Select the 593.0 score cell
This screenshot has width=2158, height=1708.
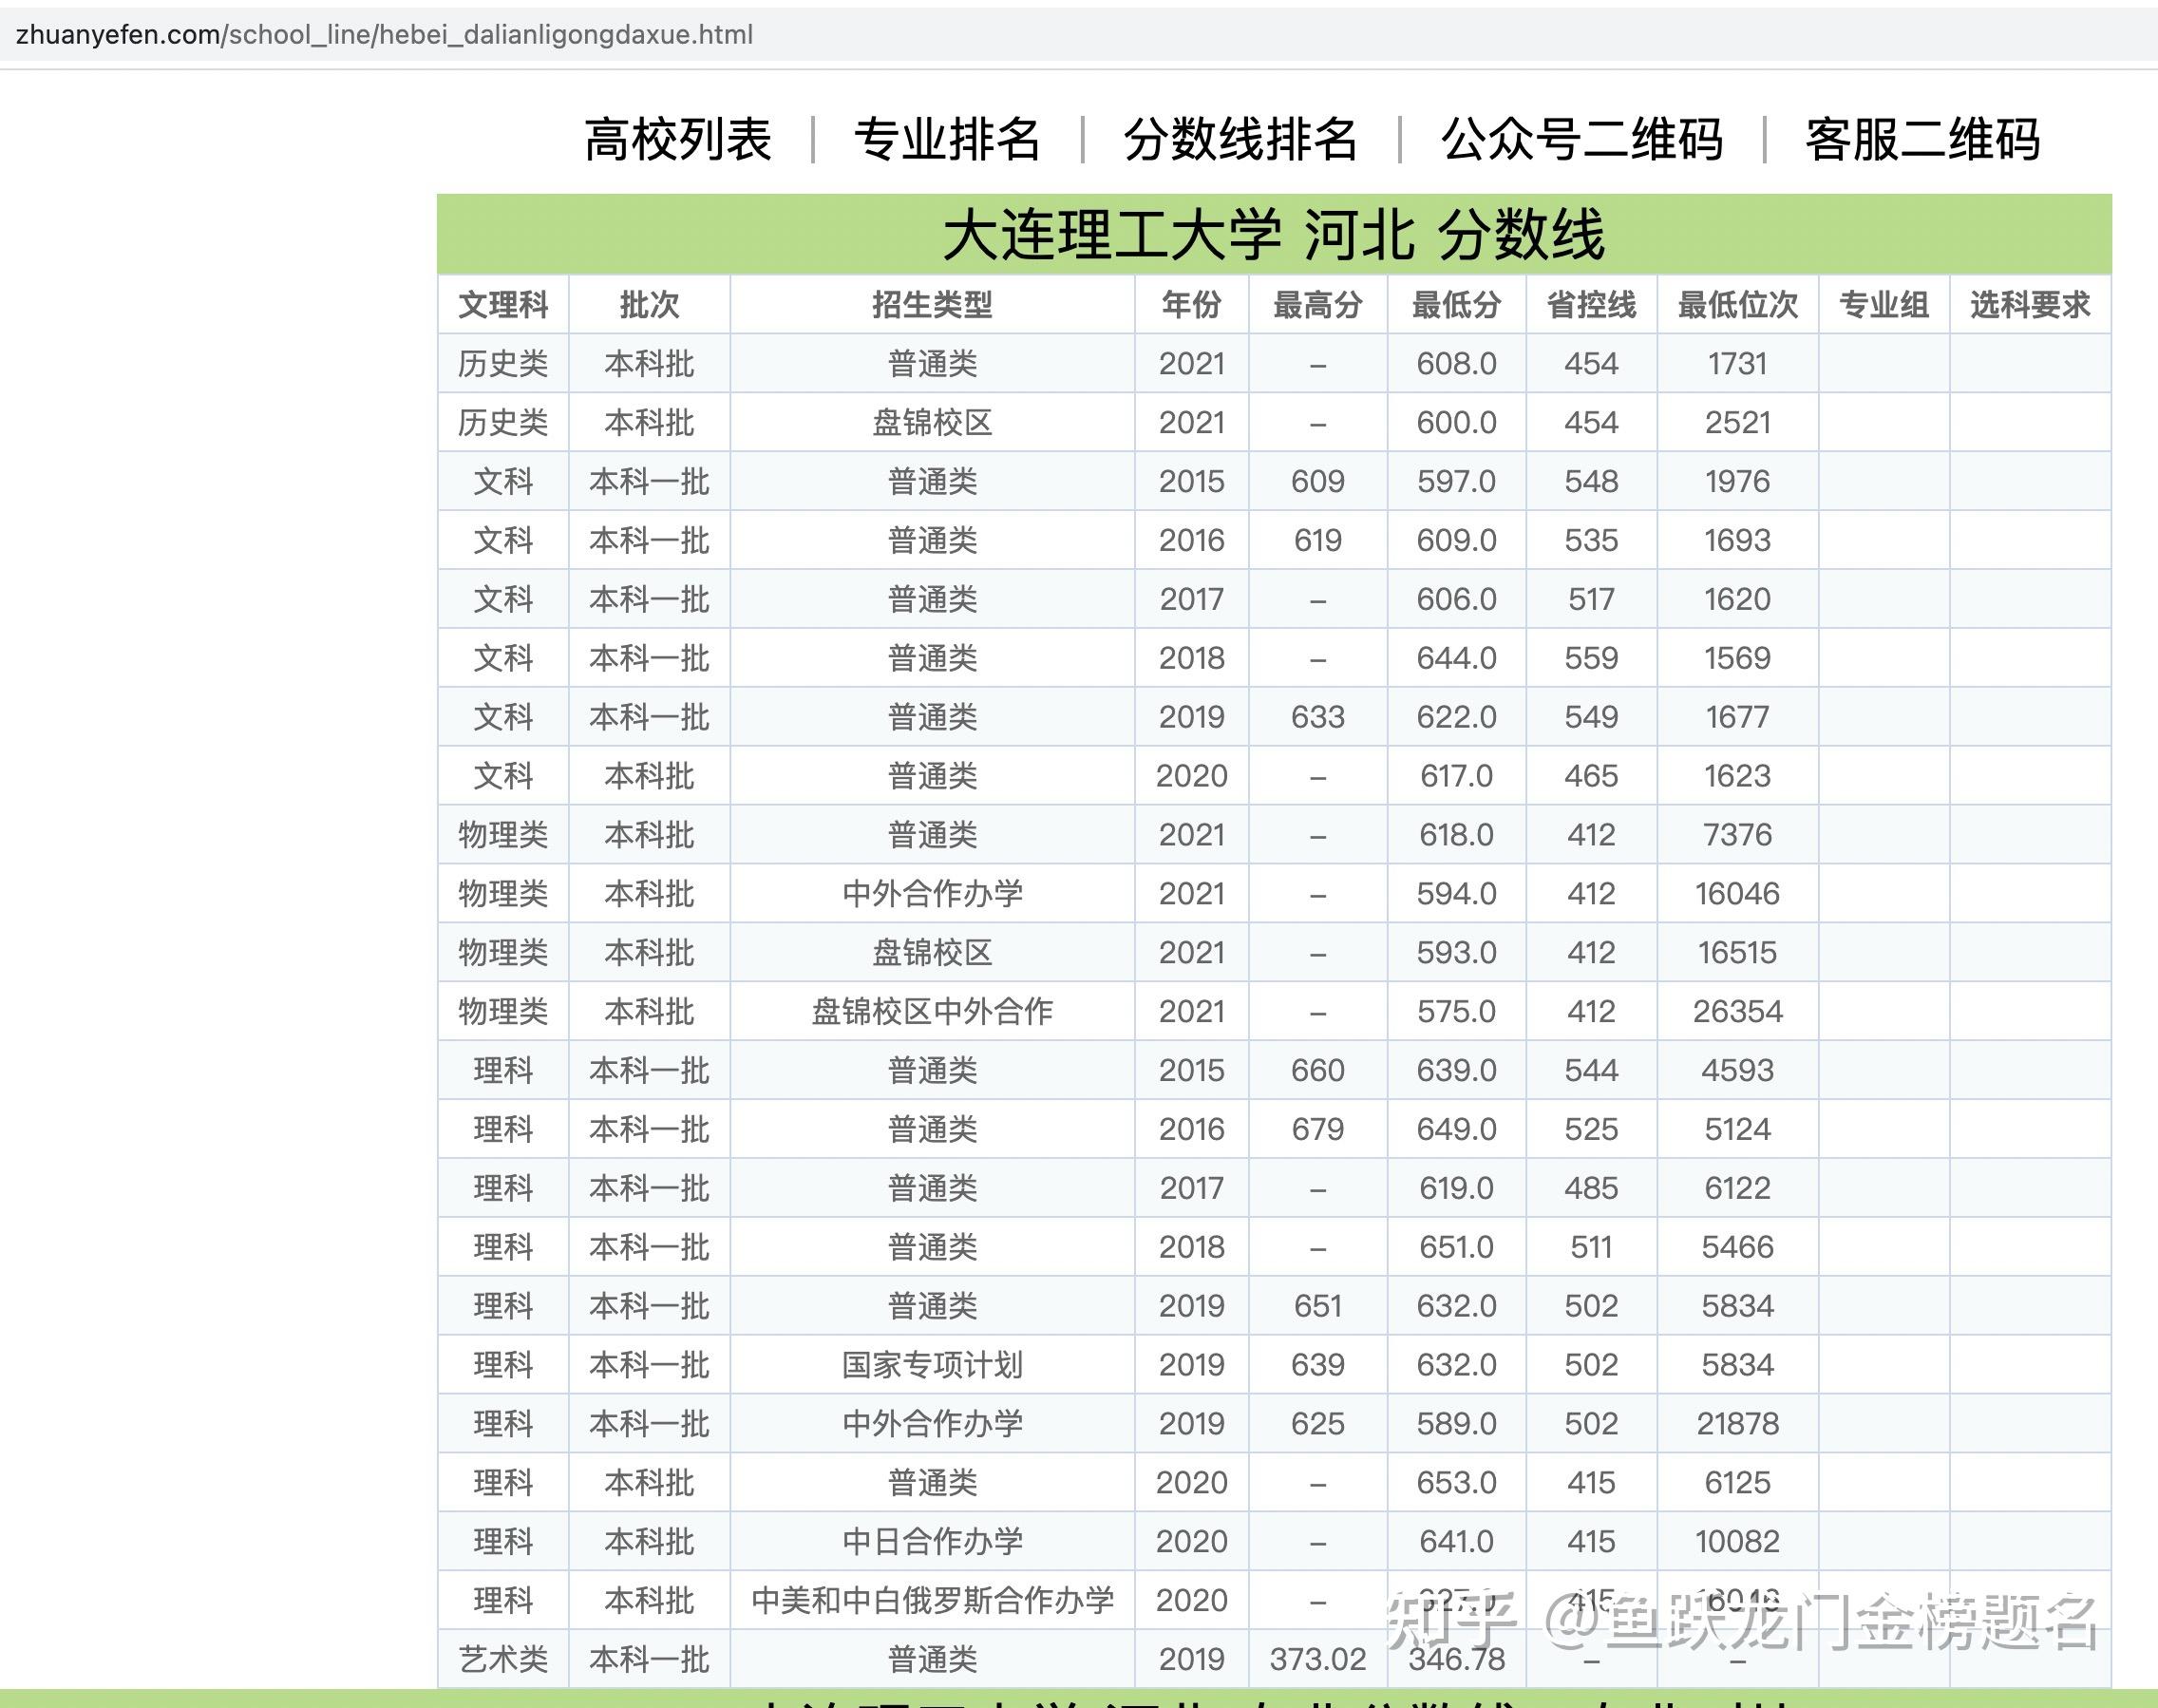pyautogui.click(x=1456, y=953)
